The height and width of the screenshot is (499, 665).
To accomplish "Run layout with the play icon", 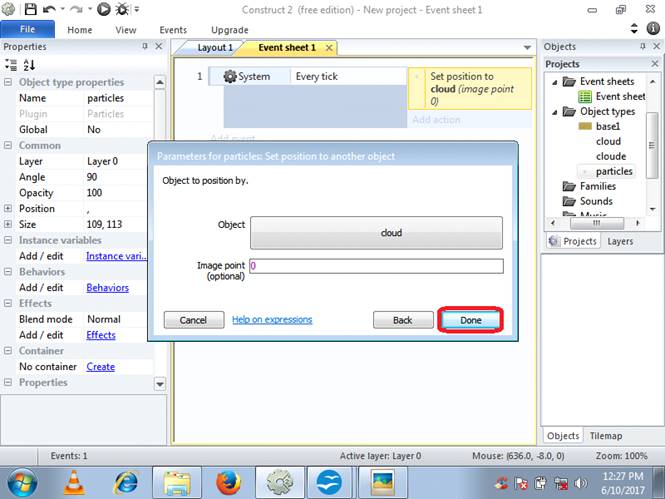I will tap(103, 9).
